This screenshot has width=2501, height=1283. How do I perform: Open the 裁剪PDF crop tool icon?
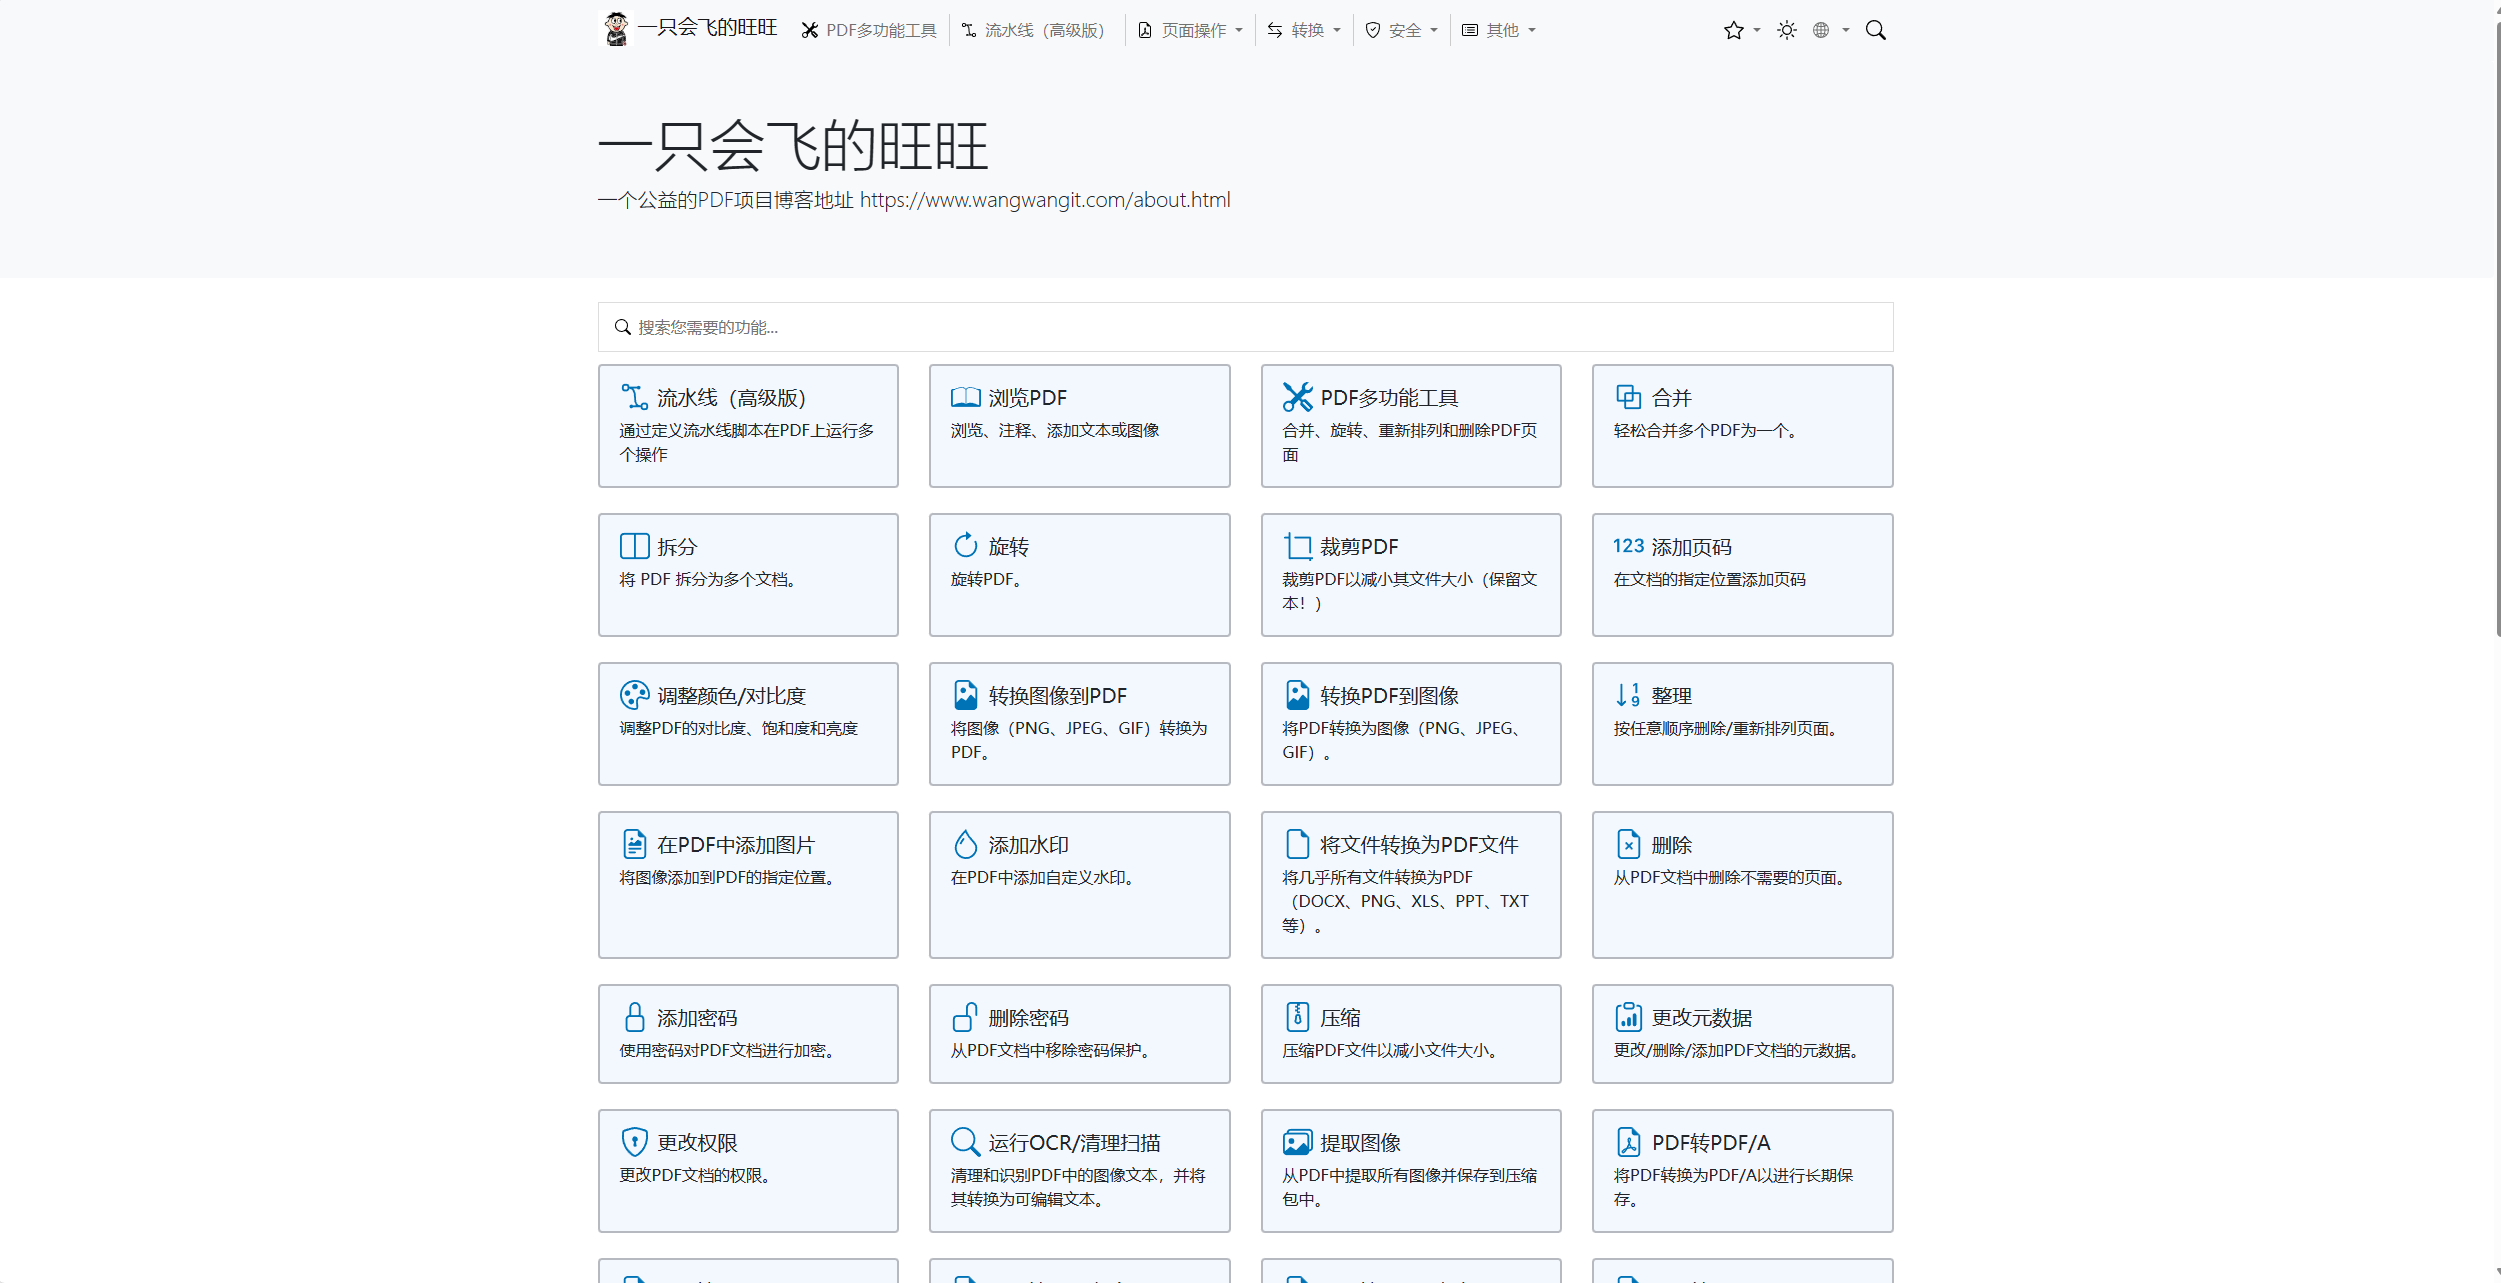tap(1297, 546)
